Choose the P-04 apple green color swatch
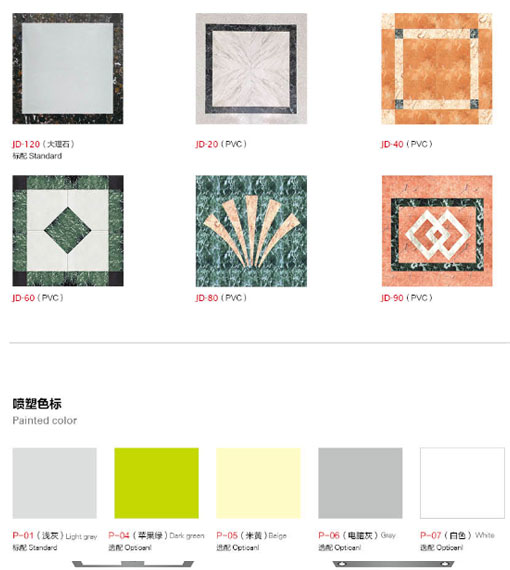510x570 pixels. [157, 483]
